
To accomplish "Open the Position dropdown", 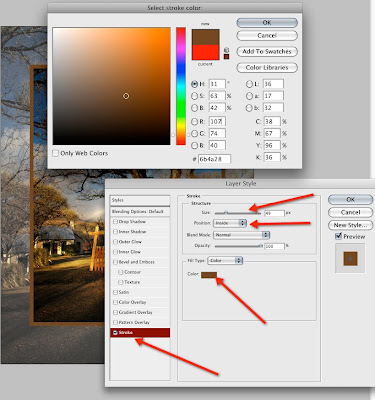I will (x=230, y=223).
